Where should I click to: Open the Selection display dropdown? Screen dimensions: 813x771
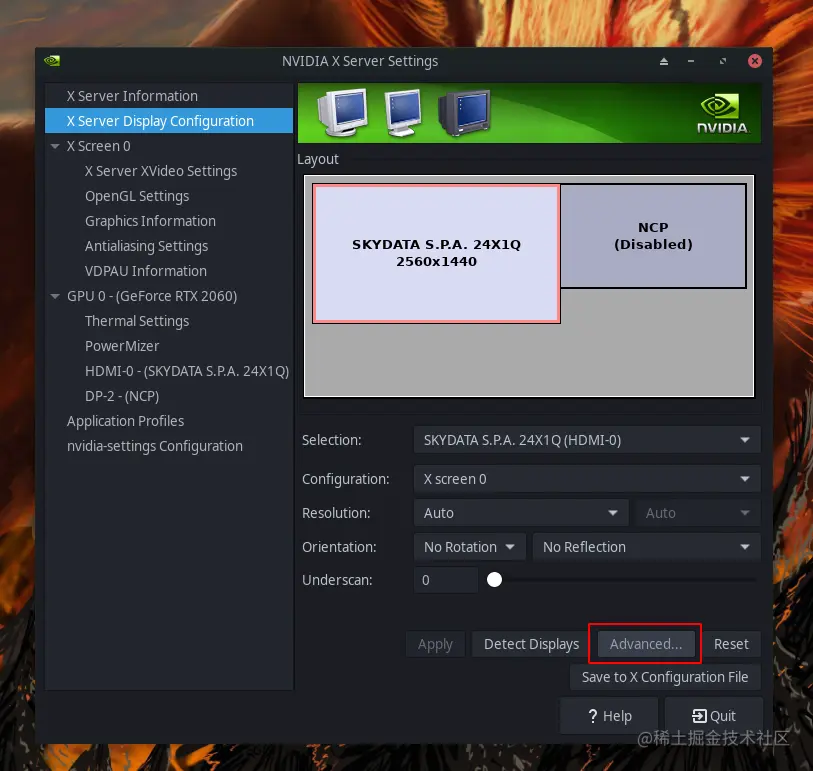pyautogui.click(x=587, y=440)
